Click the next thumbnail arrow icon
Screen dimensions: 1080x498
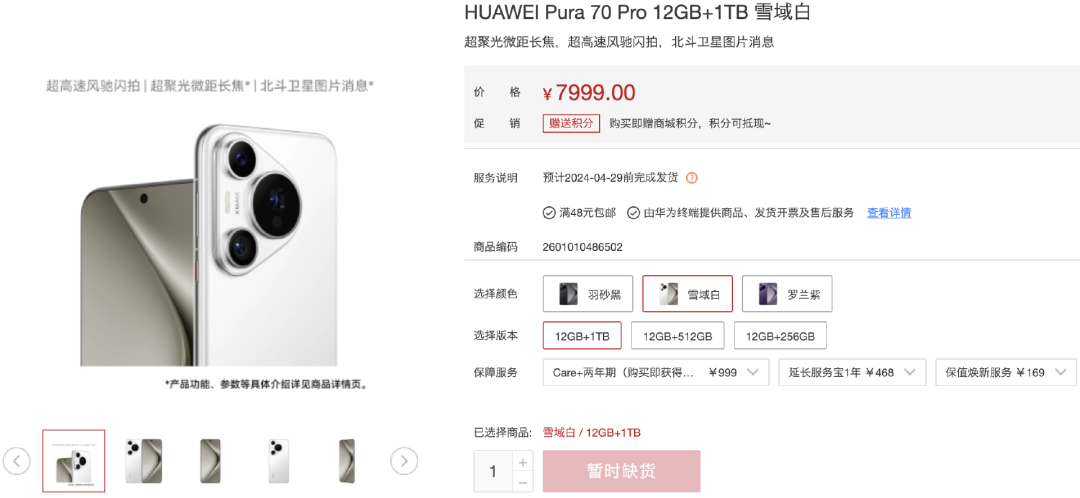pyautogui.click(x=404, y=461)
